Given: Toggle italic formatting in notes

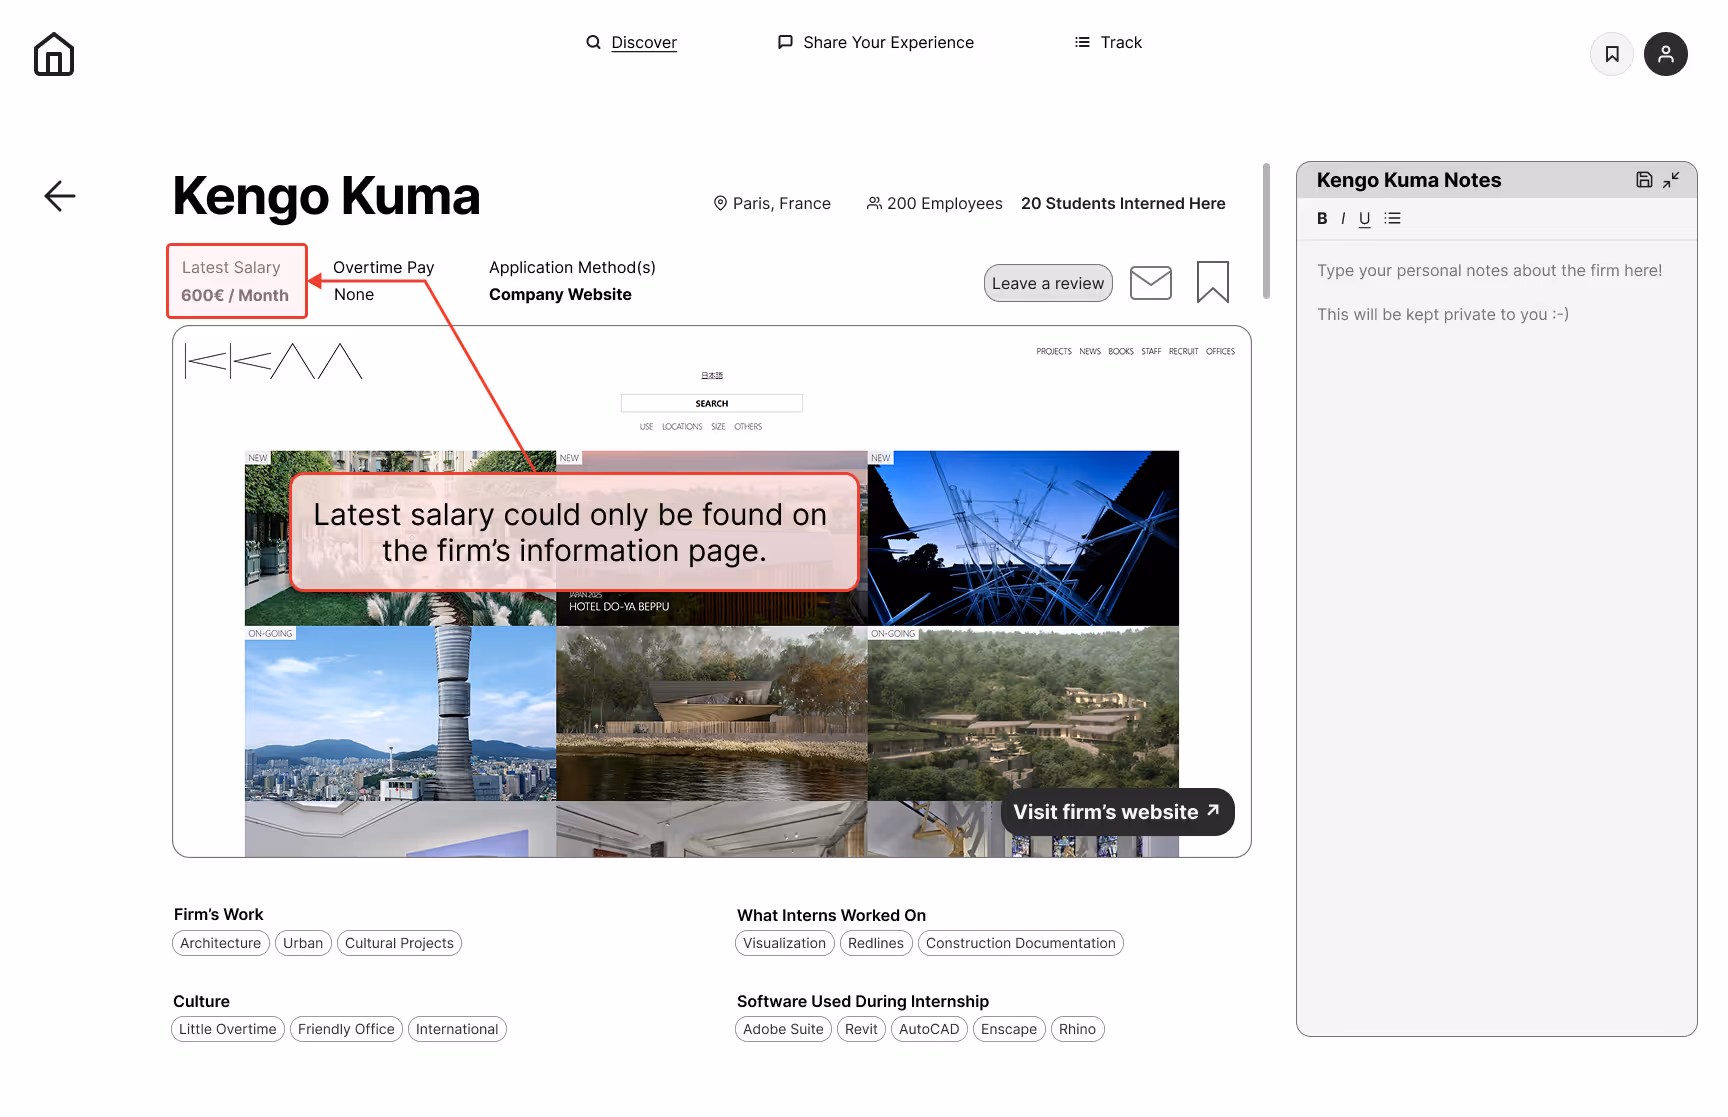Looking at the screenshot, I should coord(1343,218).
